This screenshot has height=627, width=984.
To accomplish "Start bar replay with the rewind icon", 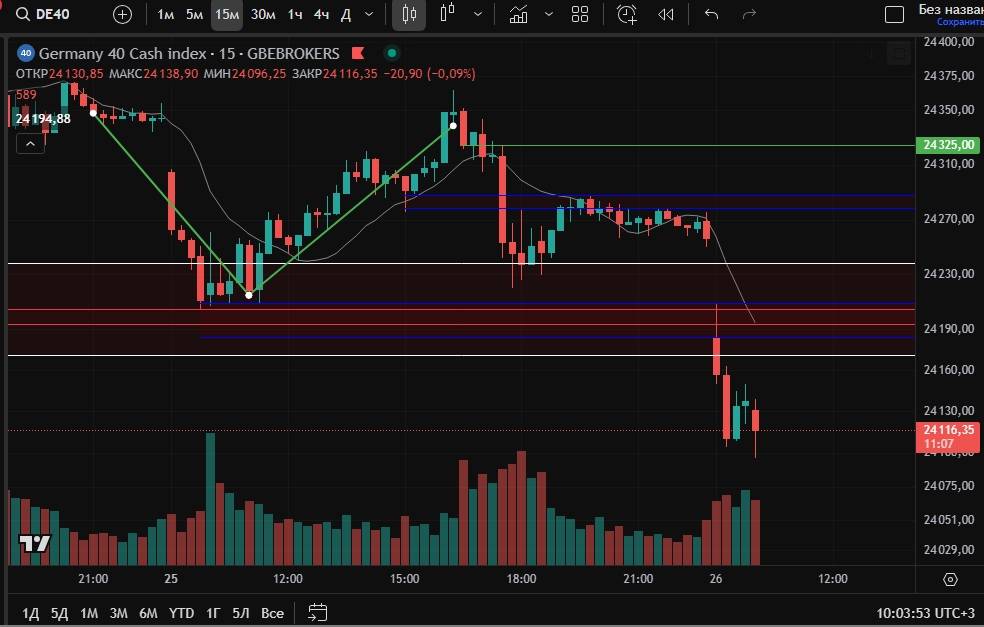I will click(666, 14).
